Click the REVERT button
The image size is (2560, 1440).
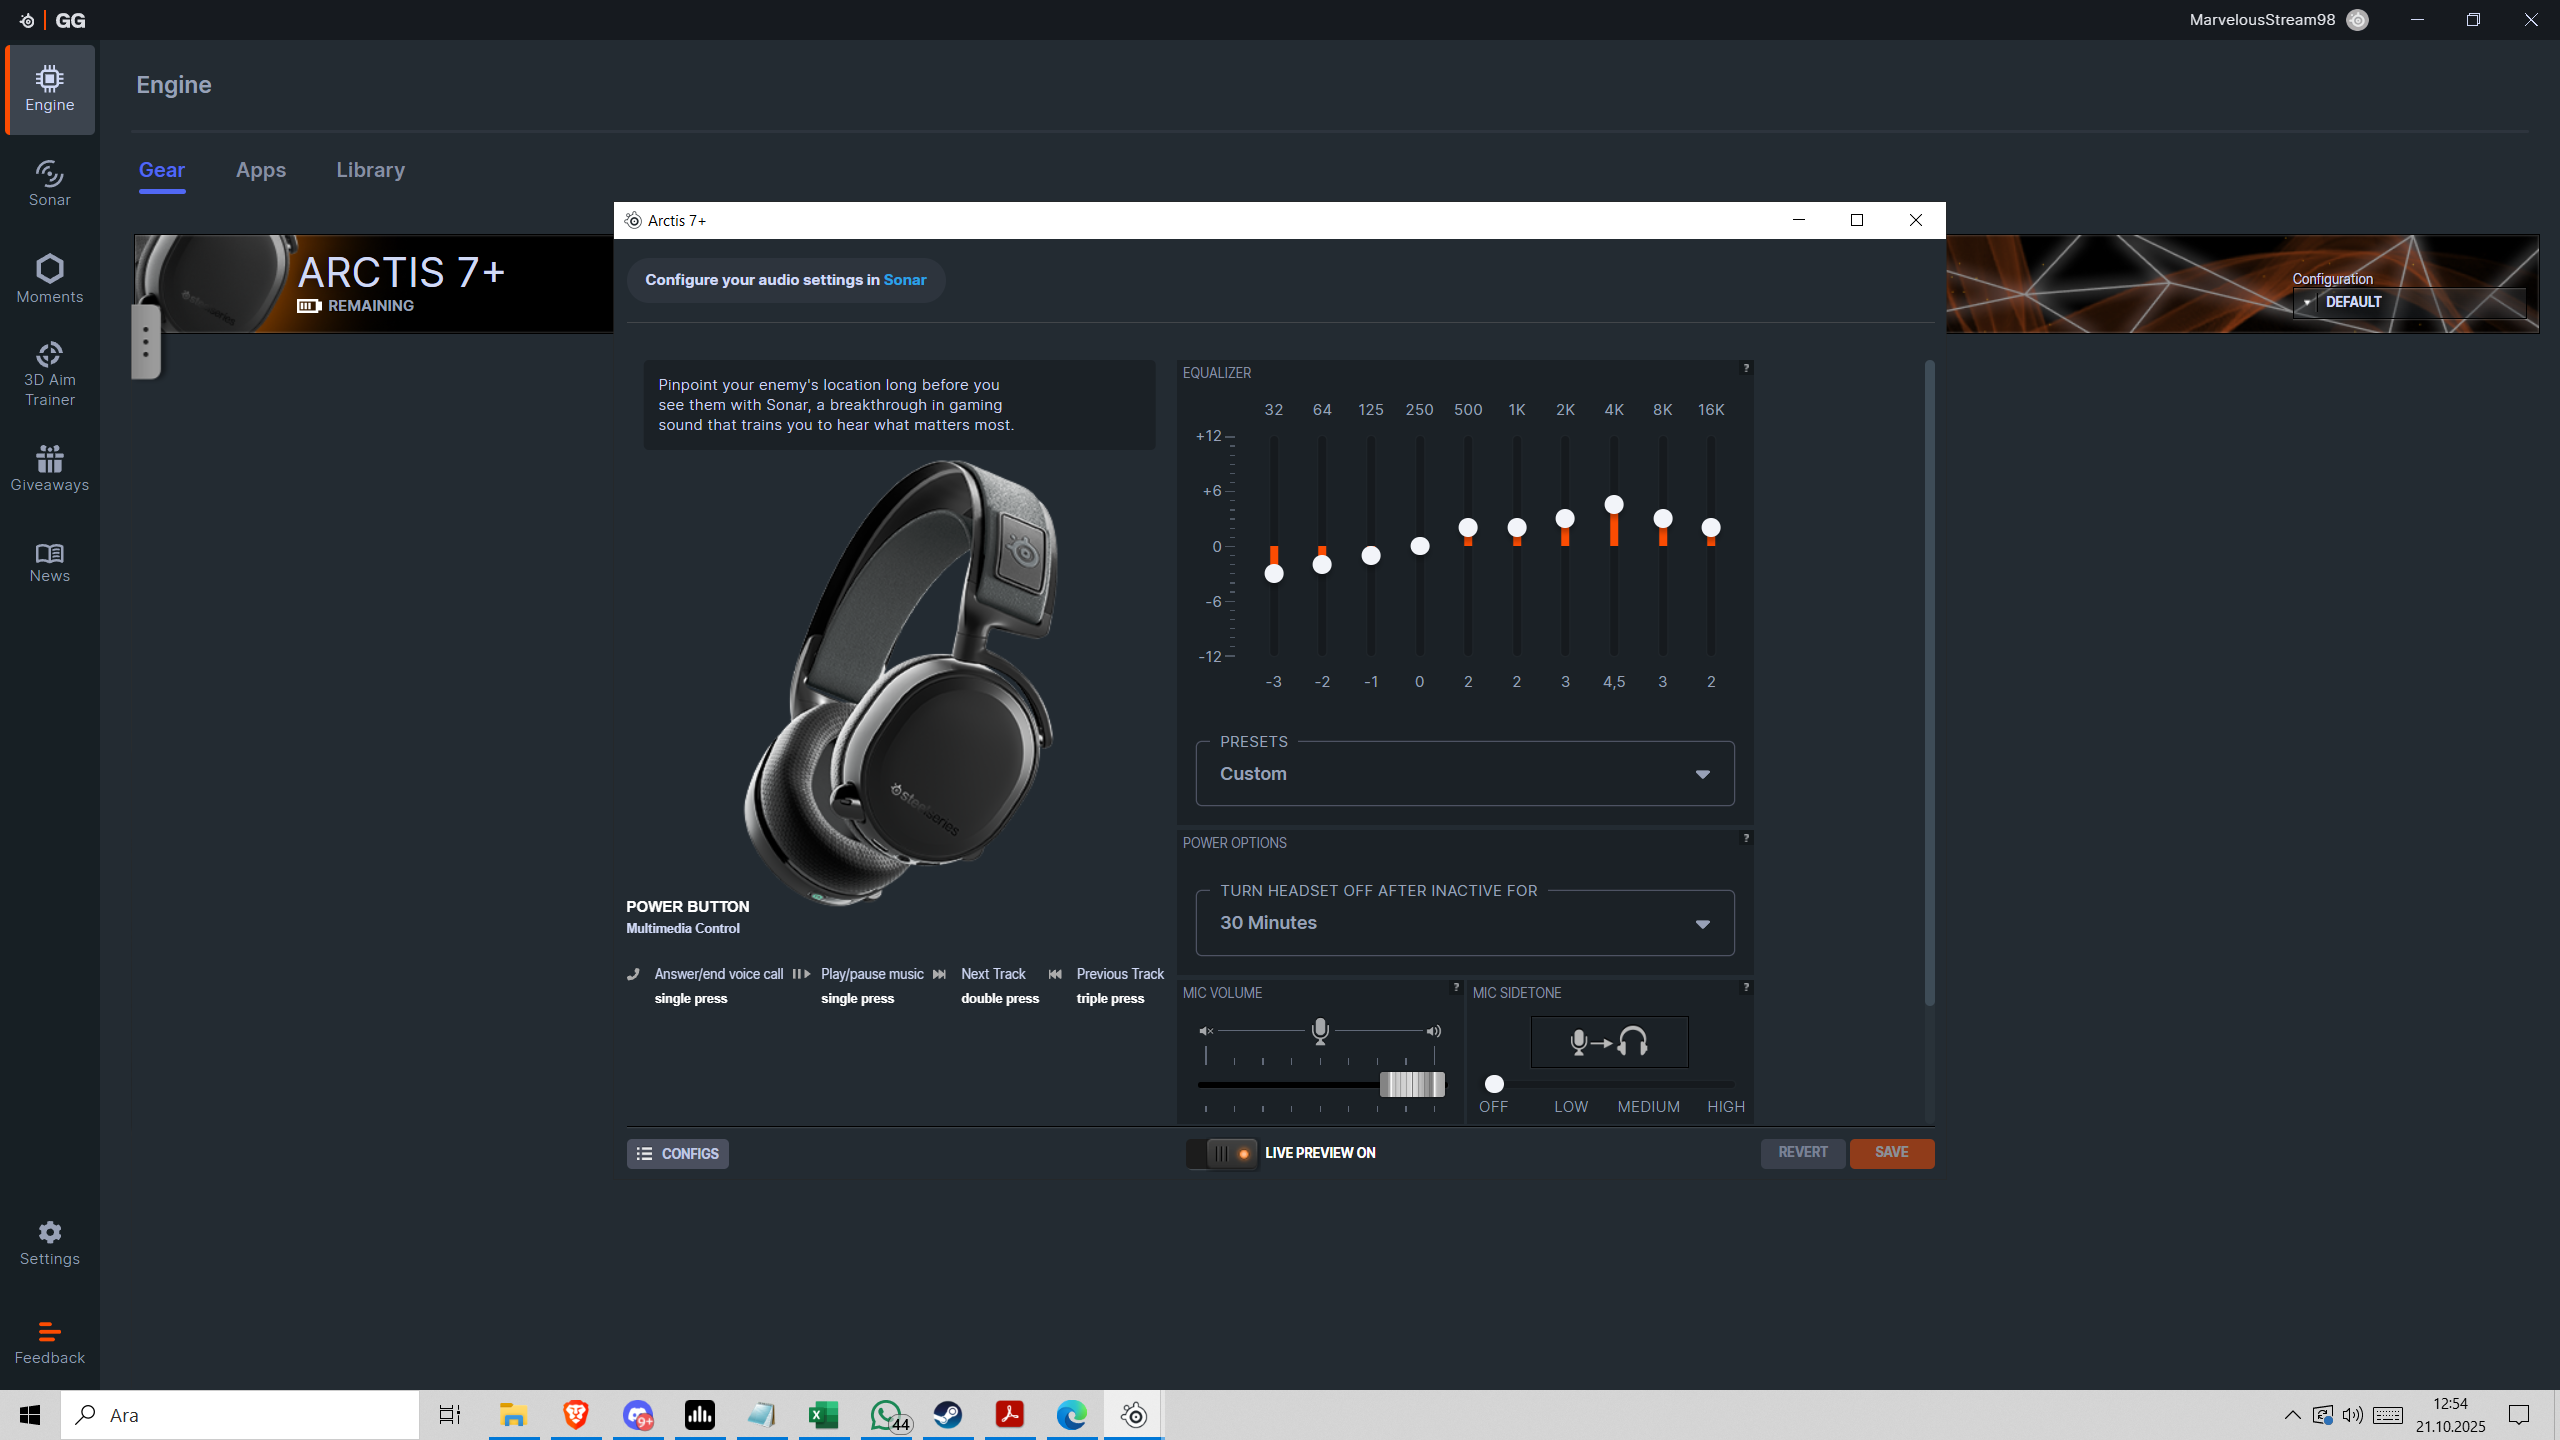coord(1802,1153)
